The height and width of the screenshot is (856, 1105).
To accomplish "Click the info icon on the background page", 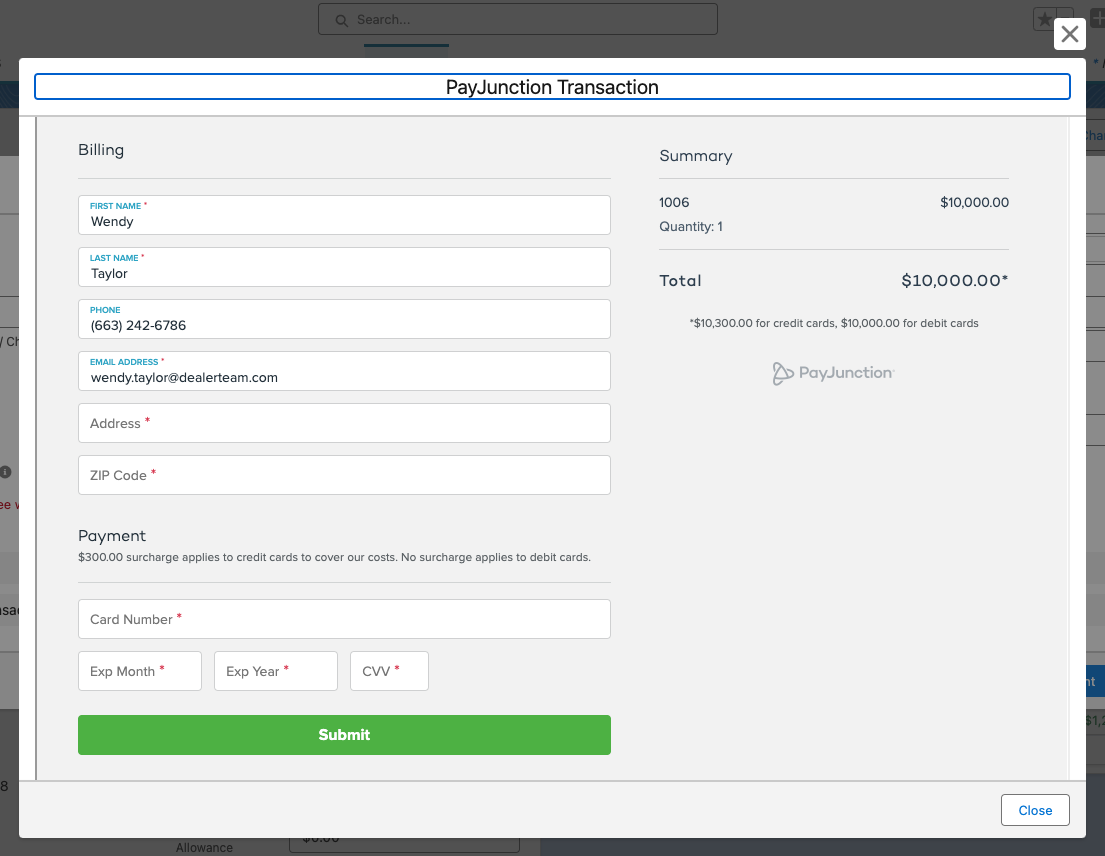I will 6,472.
